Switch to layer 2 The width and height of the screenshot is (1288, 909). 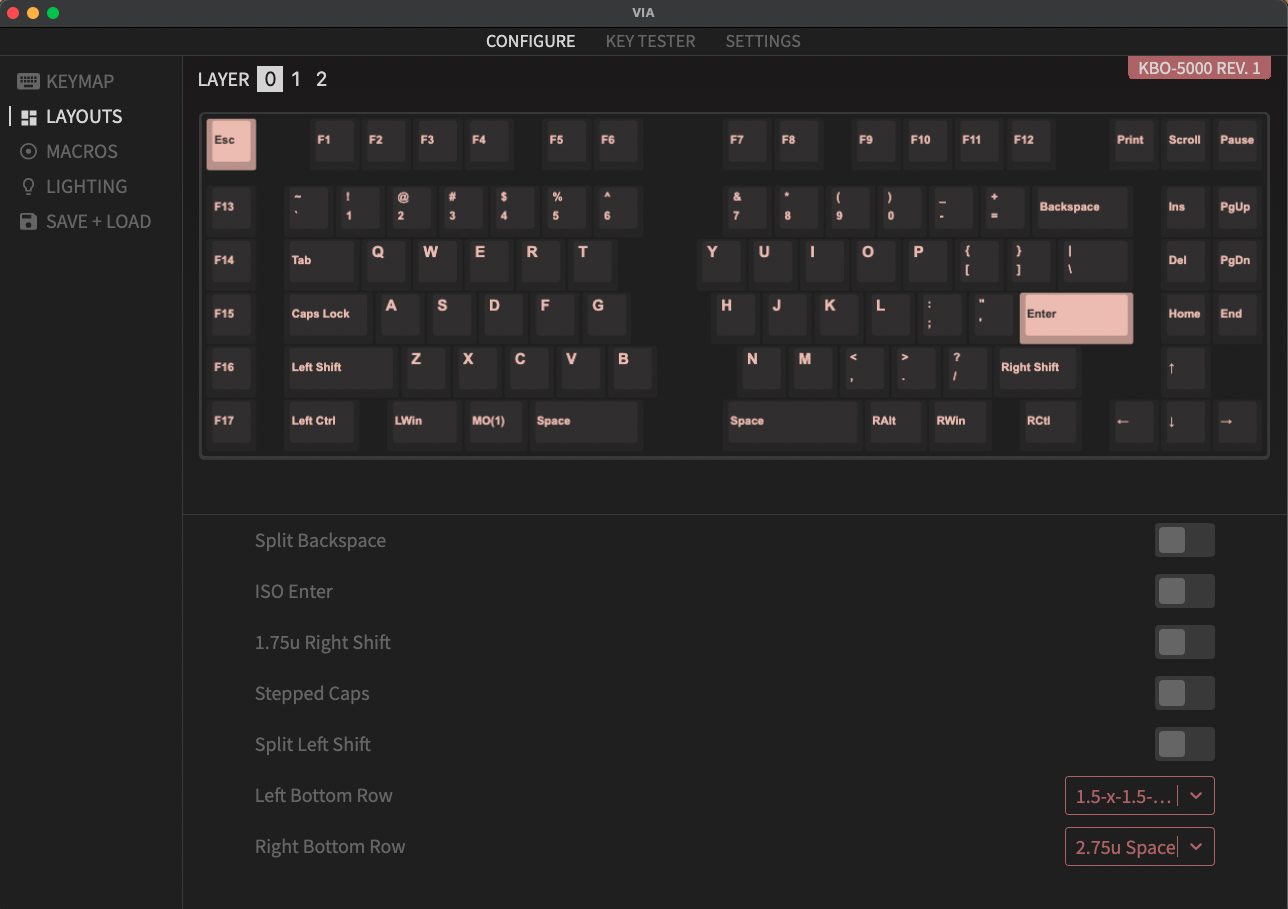tap(321, 79)
